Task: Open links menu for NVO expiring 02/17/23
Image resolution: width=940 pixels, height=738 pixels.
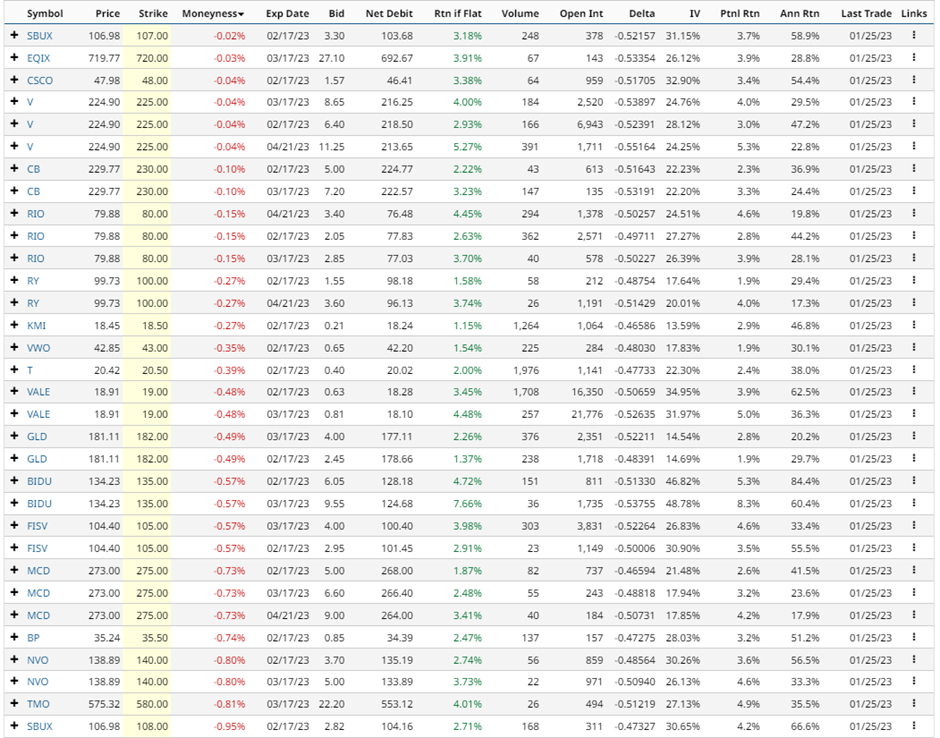Action: [x=914, y=659]
